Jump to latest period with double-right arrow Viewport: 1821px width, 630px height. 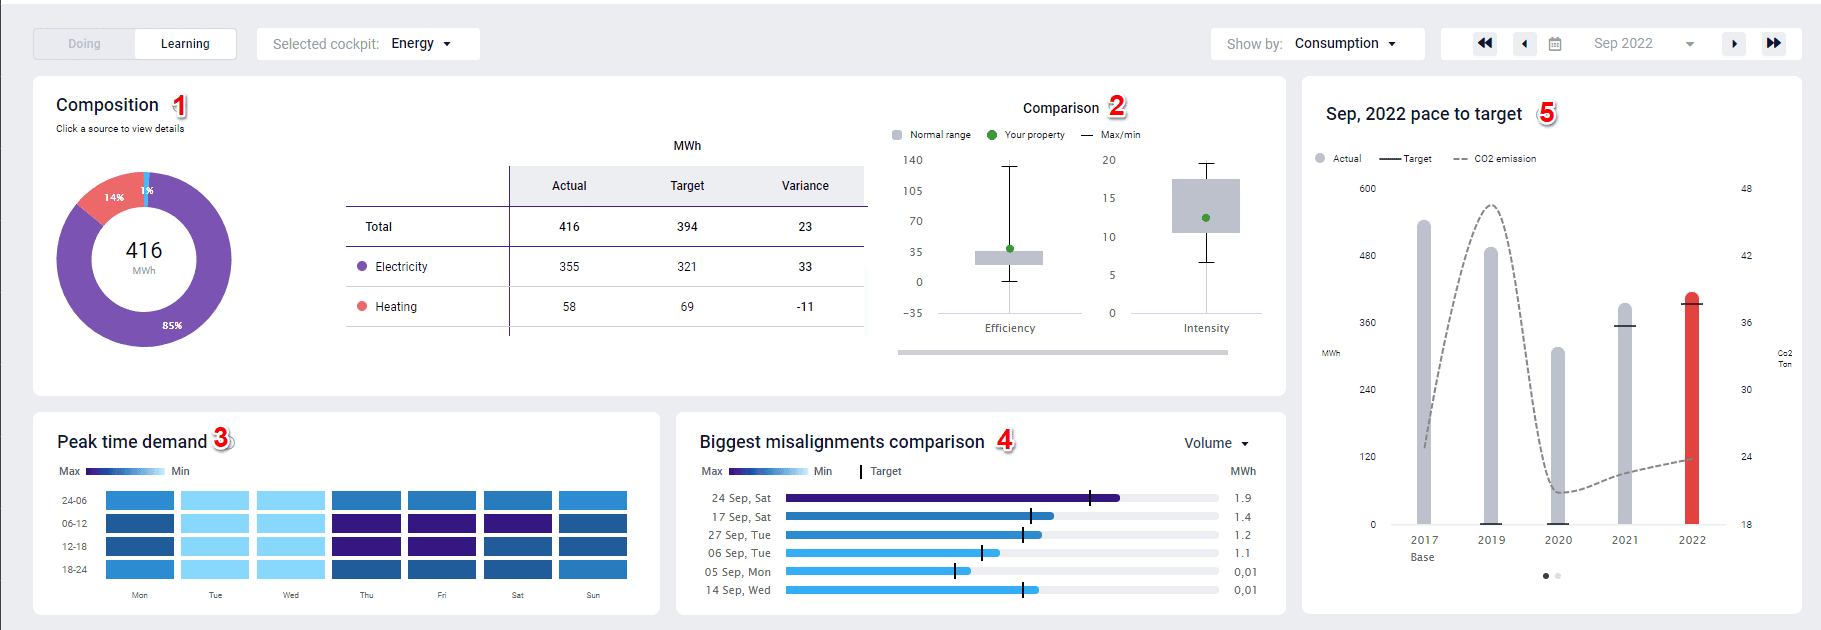(x=1773, y=44)
